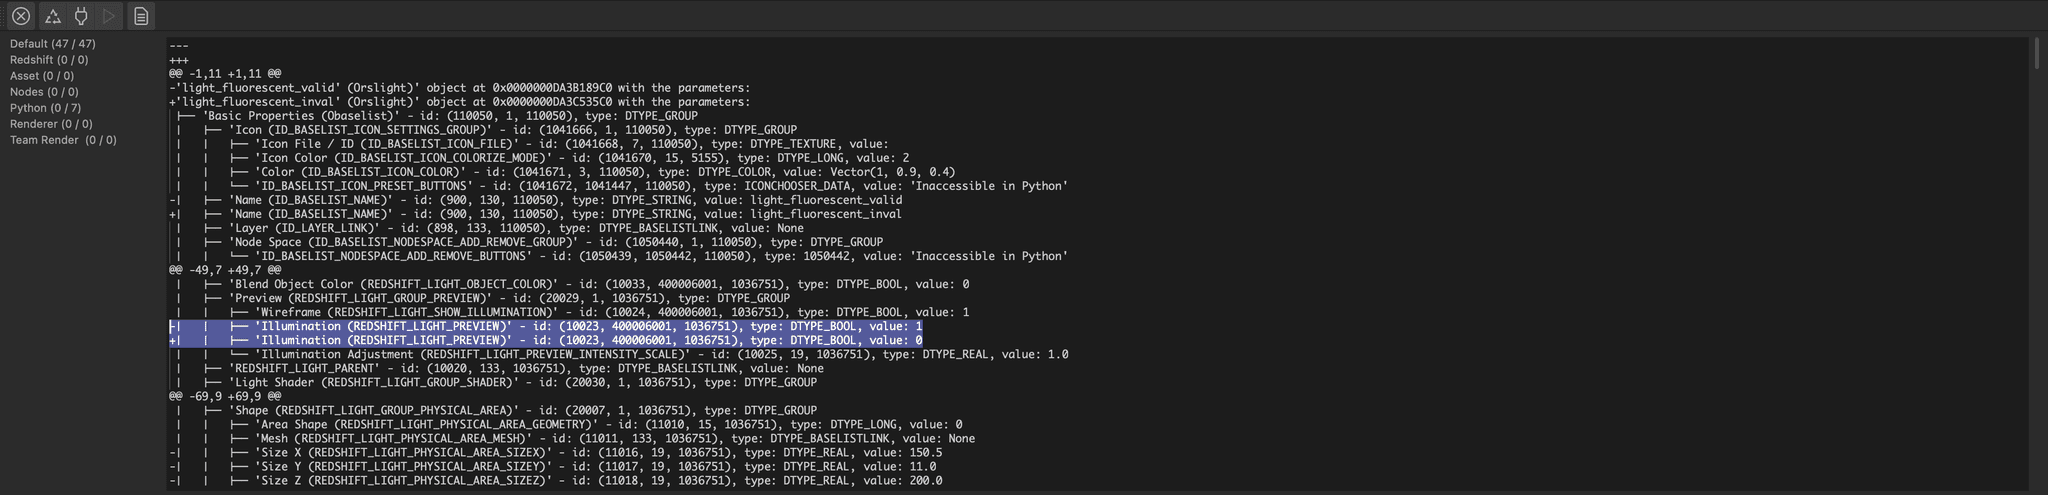Screen dimensions: 2048x495
Task: Click highlighted removed Illumination value: 1 line
Action: click(x=546, y=327)
